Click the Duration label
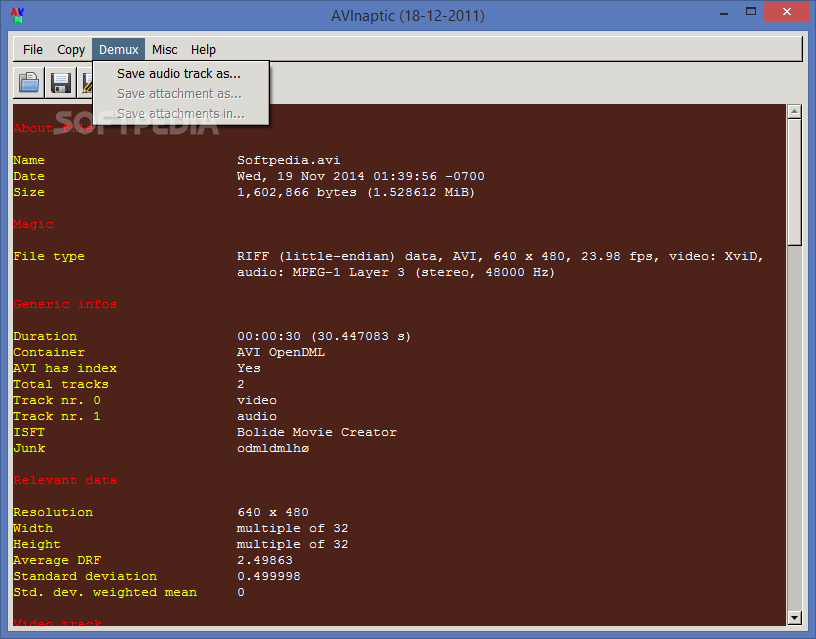 point(45,337)
